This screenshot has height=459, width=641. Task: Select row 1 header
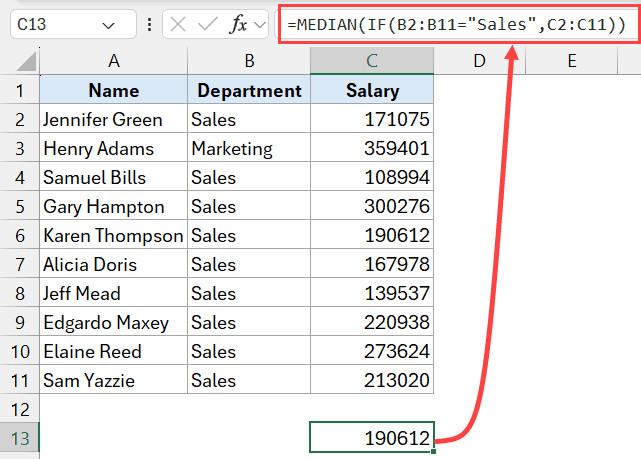pos(20,91)
